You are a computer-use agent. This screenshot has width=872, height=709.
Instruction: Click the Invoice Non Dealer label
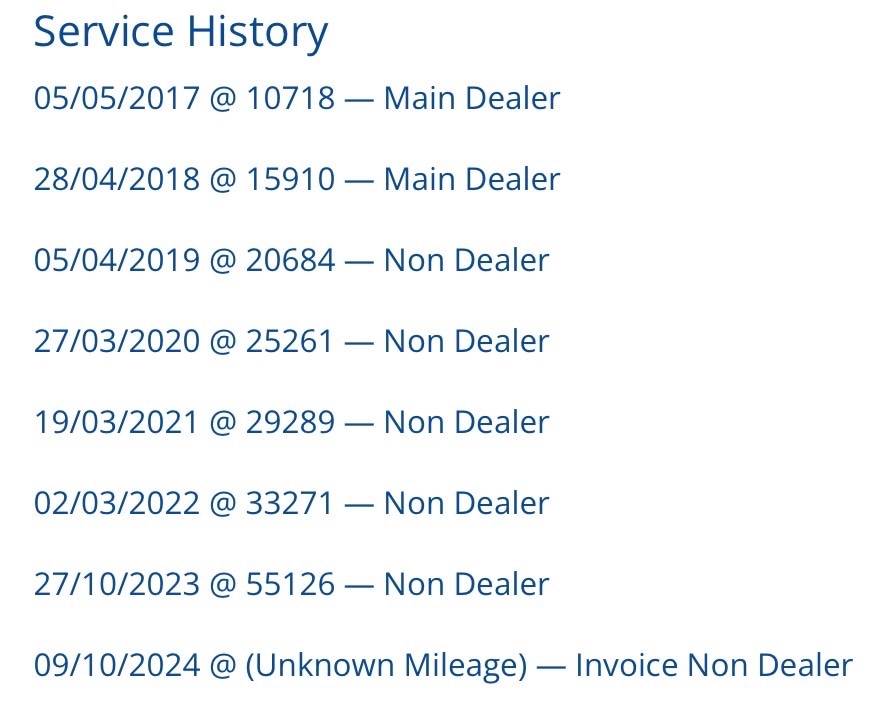pos(714,666)
